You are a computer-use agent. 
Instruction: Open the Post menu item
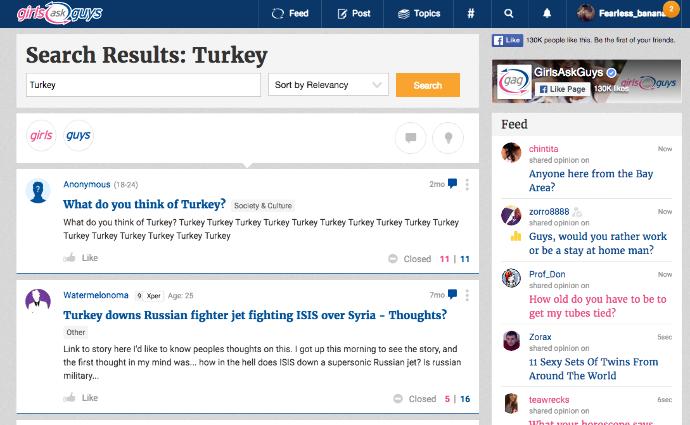click(x=354, y=14)
